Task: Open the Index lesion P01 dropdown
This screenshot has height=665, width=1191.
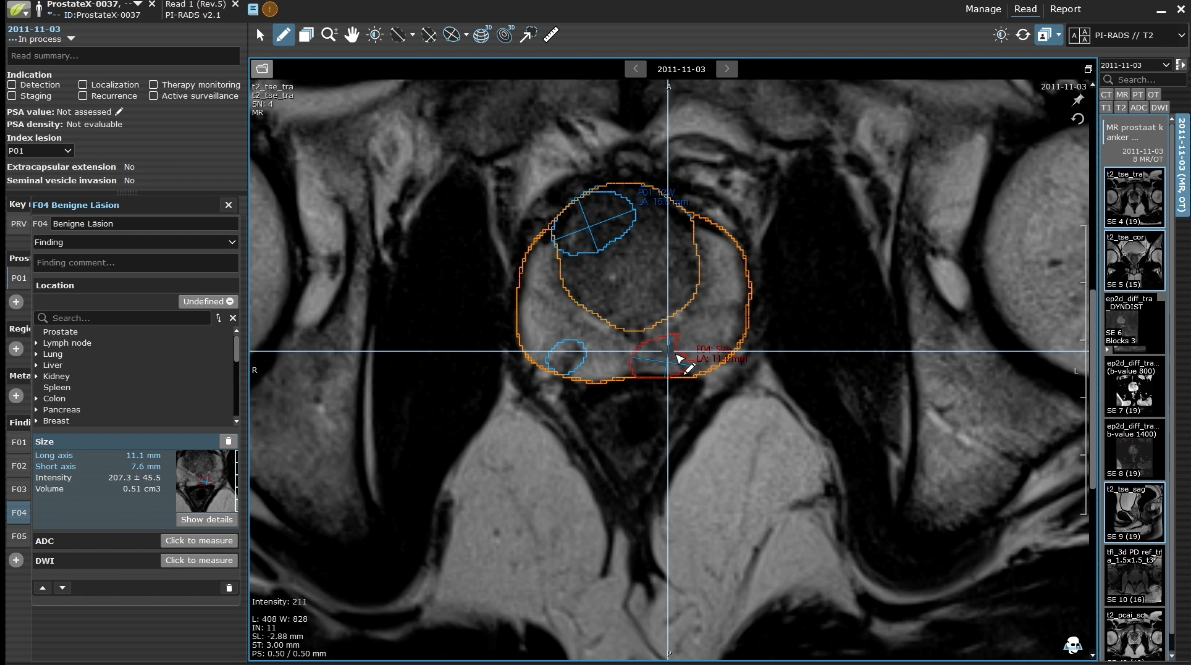Action: 40,150
